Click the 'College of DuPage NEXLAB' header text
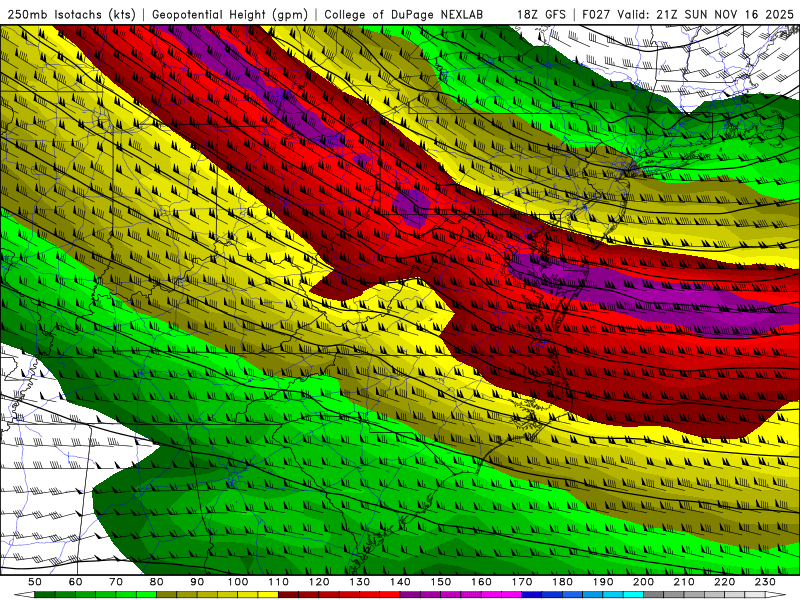 point(404,15)
